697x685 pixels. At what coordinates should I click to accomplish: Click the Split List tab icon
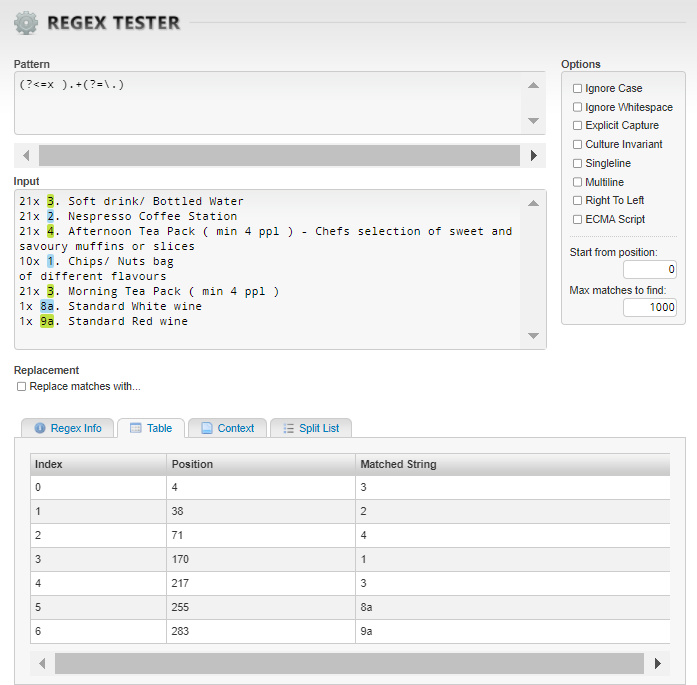[287, 428]
